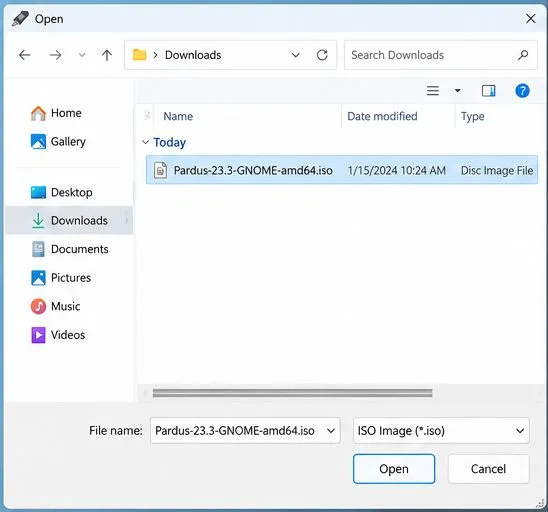
Task: Click the Downloads arrow icon
Action: pos(38,221)
